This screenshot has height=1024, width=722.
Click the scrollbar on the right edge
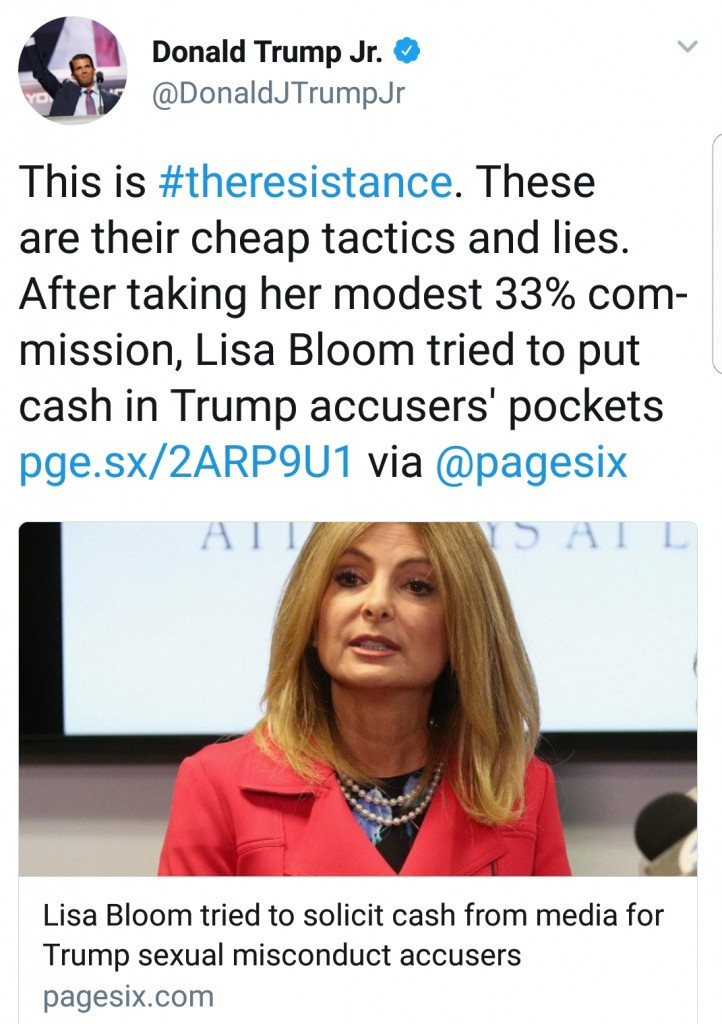point(716,250)
